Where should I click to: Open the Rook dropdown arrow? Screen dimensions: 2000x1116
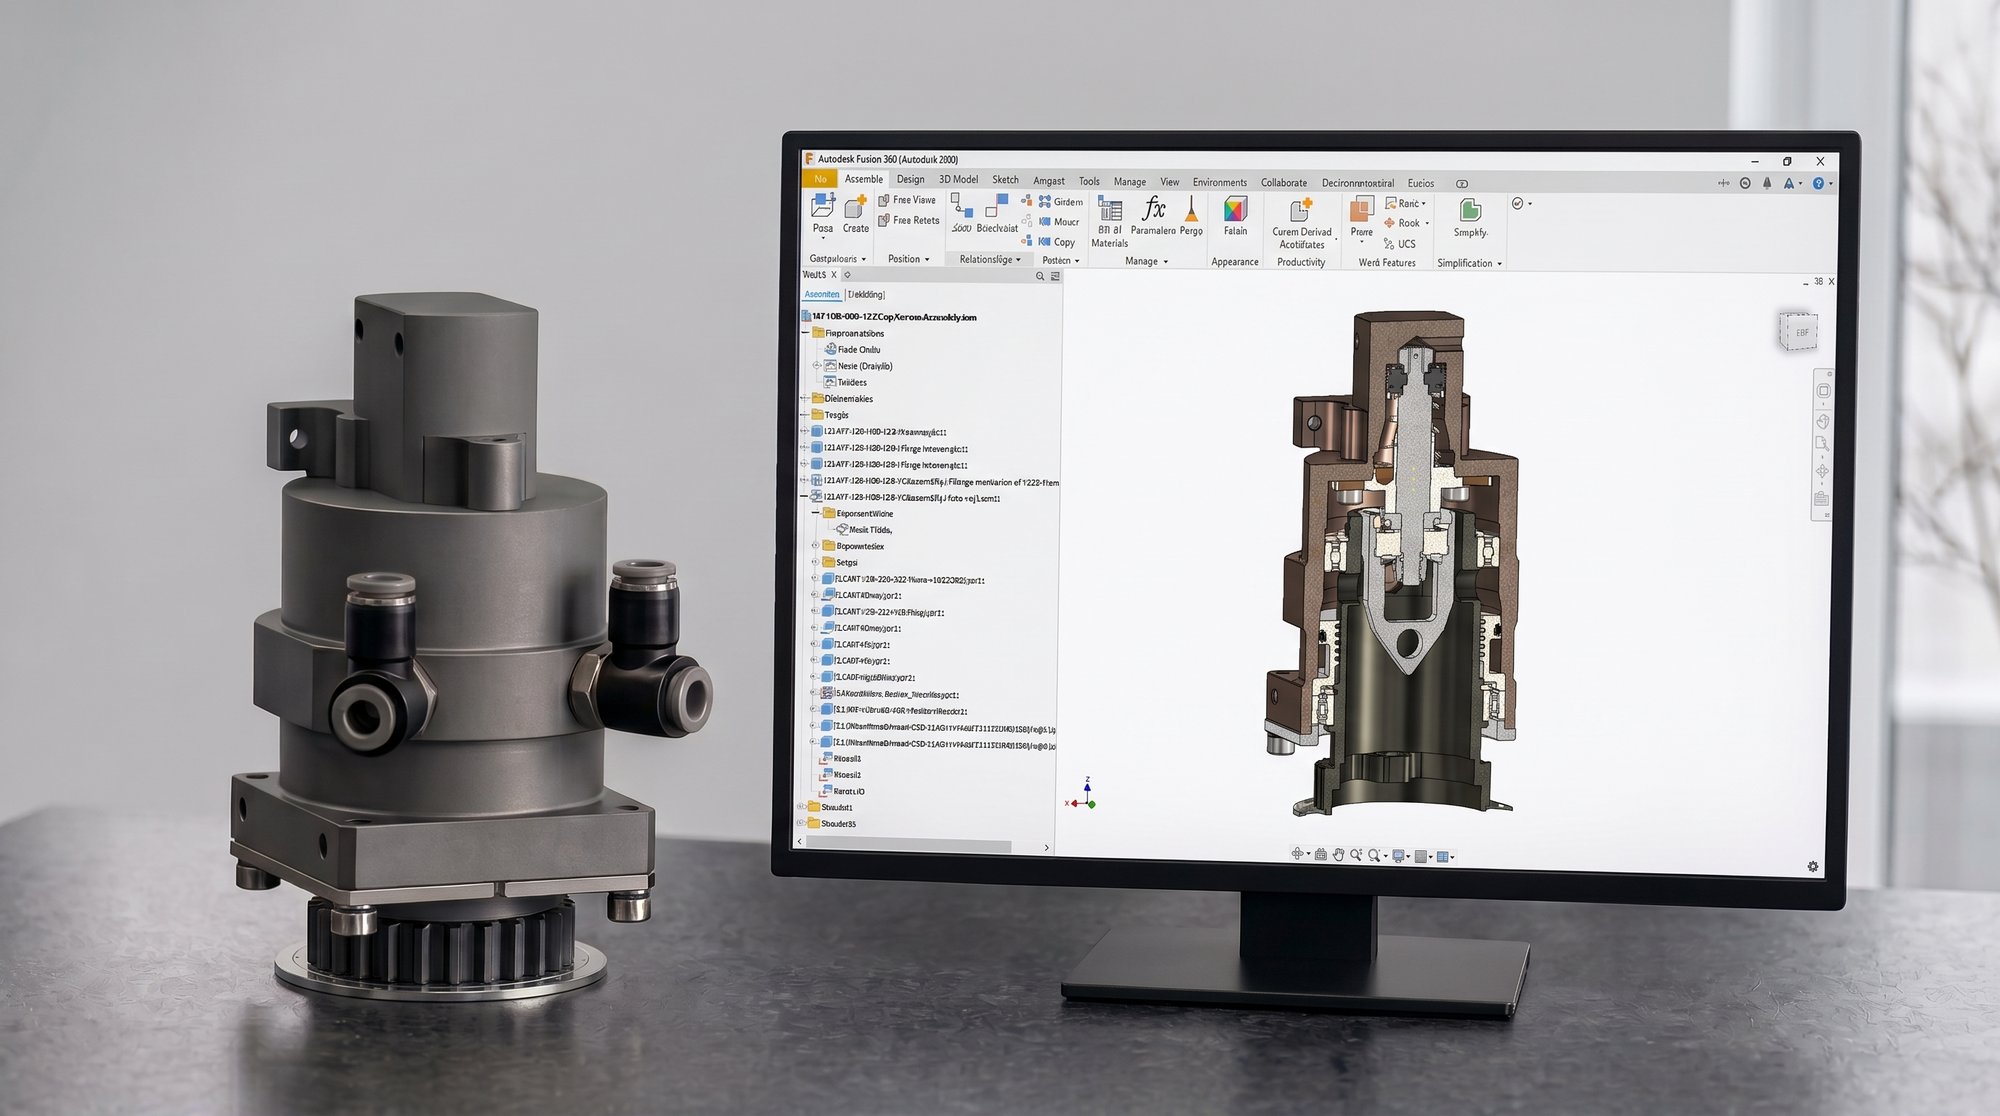point(1427,224)
